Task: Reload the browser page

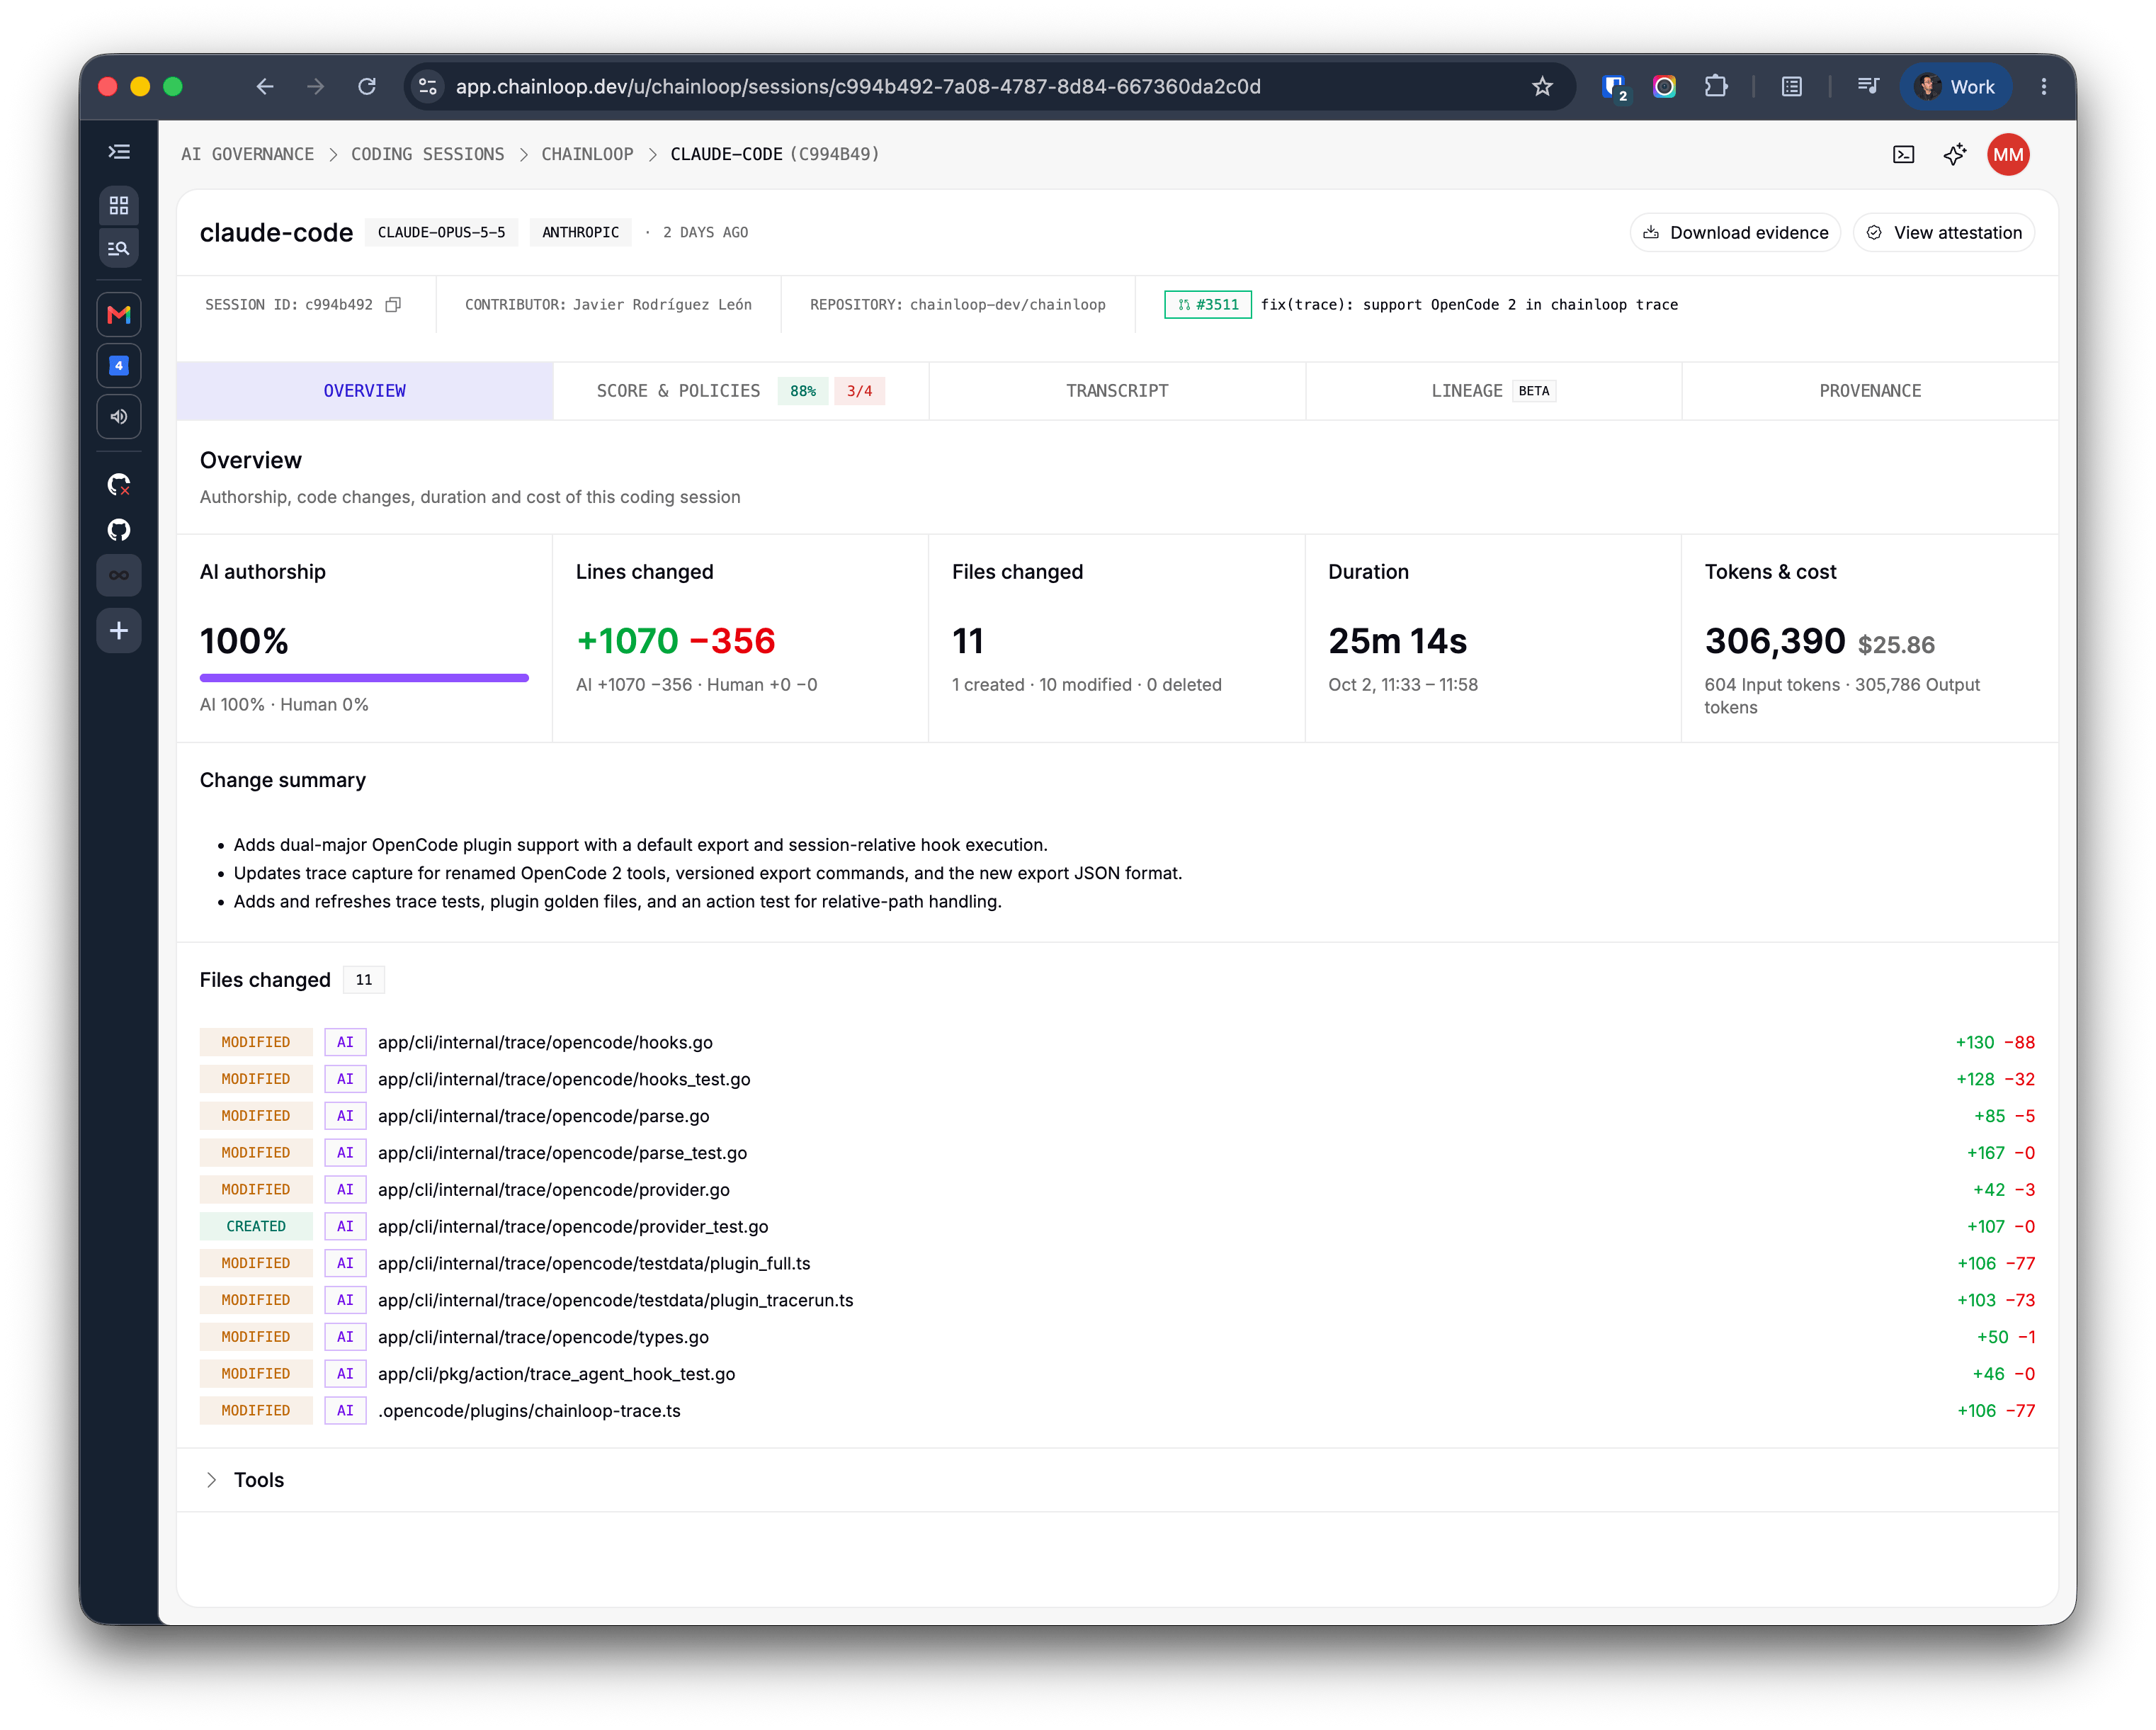Action: (x=367, y=87)
